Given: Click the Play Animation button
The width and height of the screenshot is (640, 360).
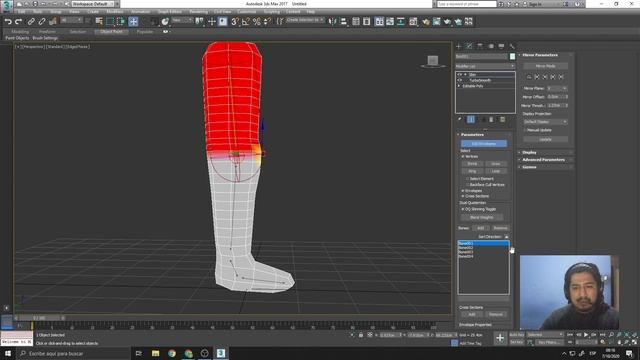Looking at the screenshot, I should [x=586, y=335].
